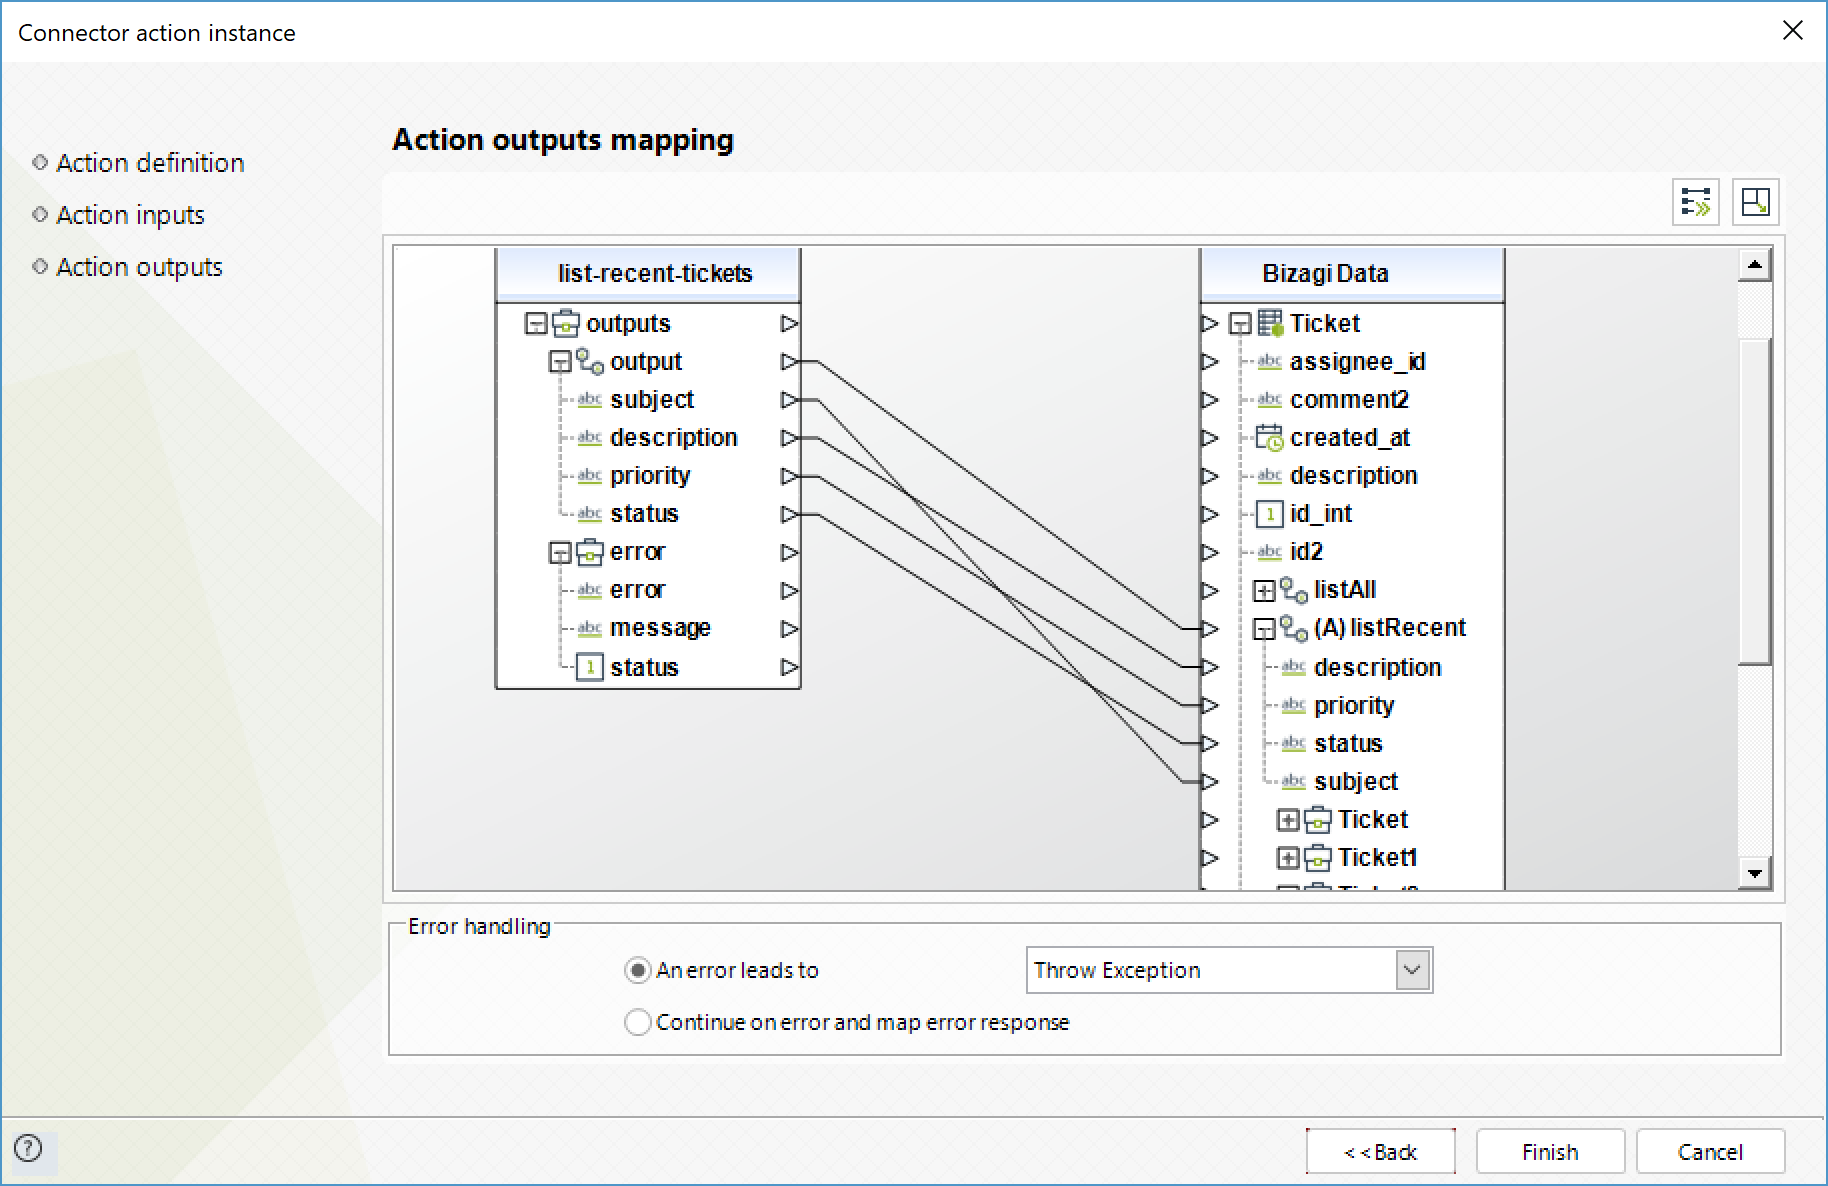The height and width of the screenshot is (1186, 1828).
Task: Click the output connector arrow of priority
Action: point(790,476)
